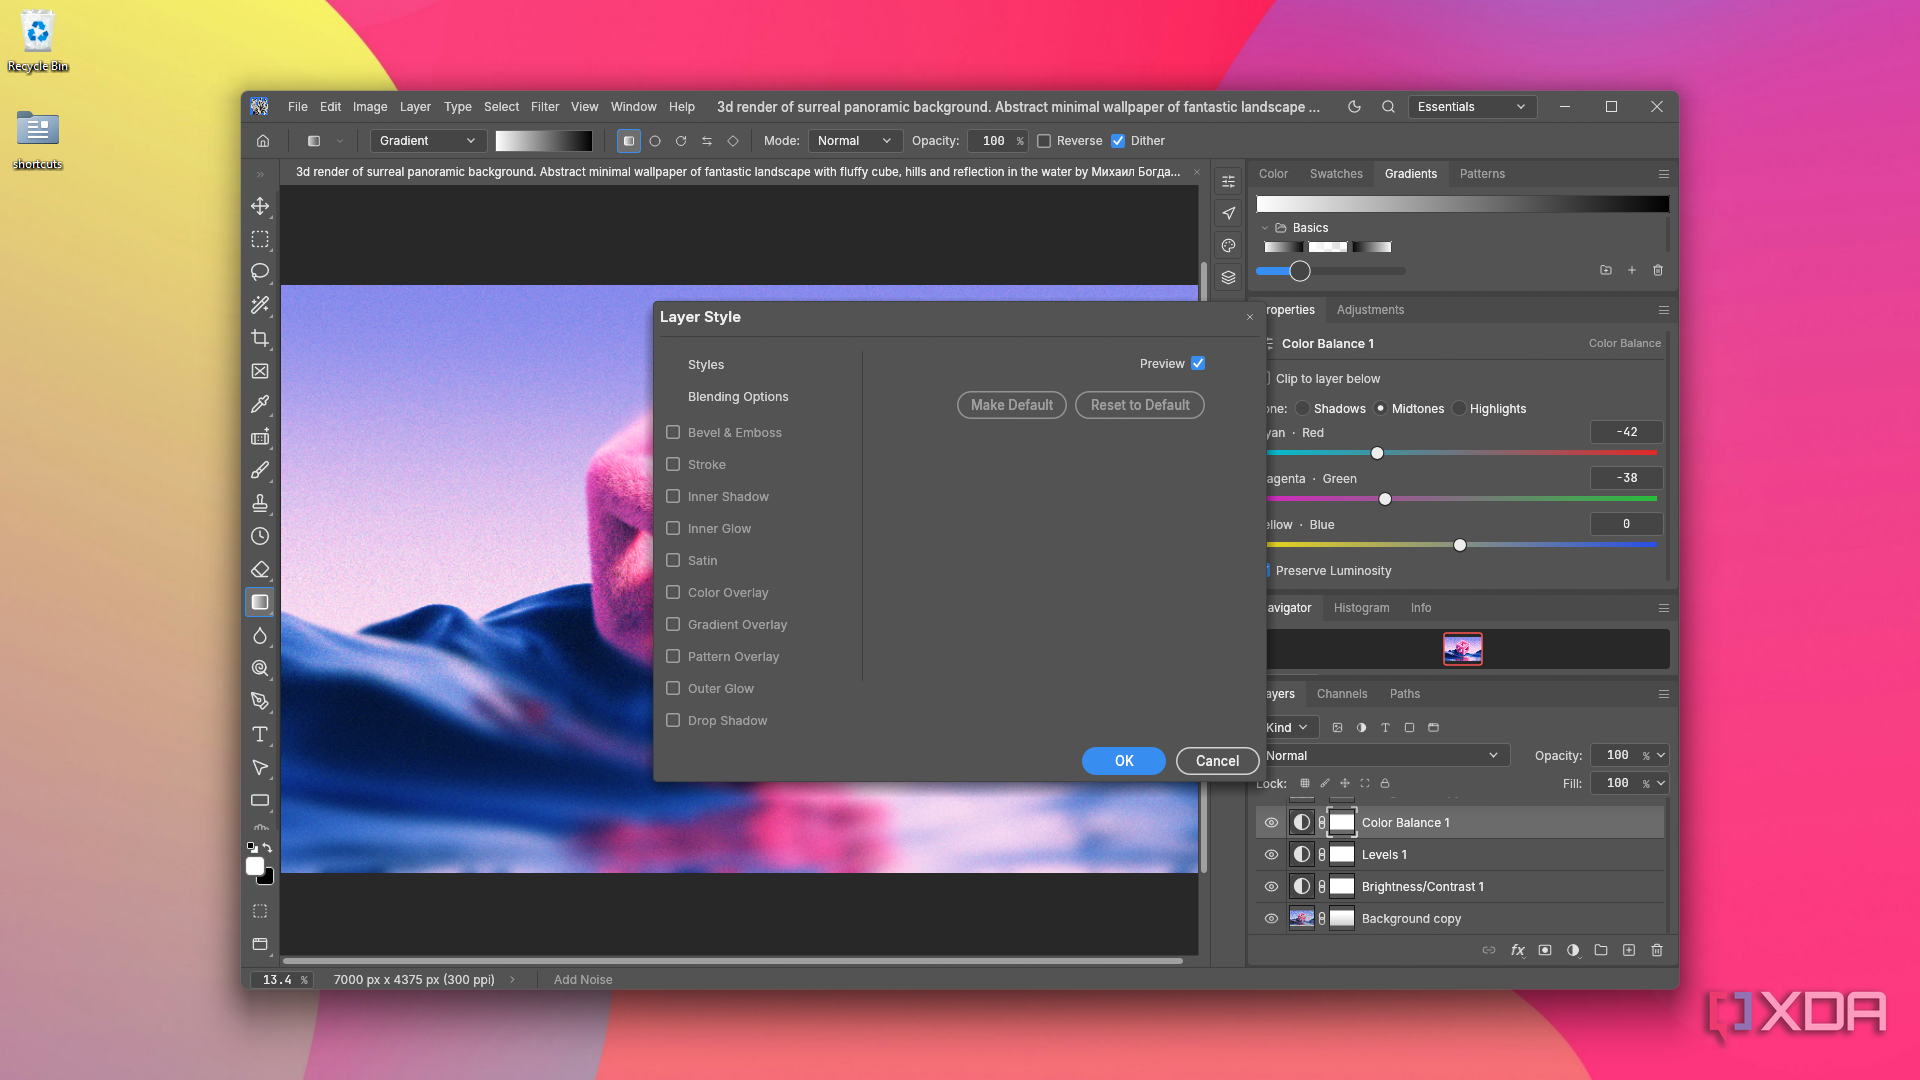Enable the Drop Shadow checkbox
The image size is (1920, 1080).
point(673,720)
